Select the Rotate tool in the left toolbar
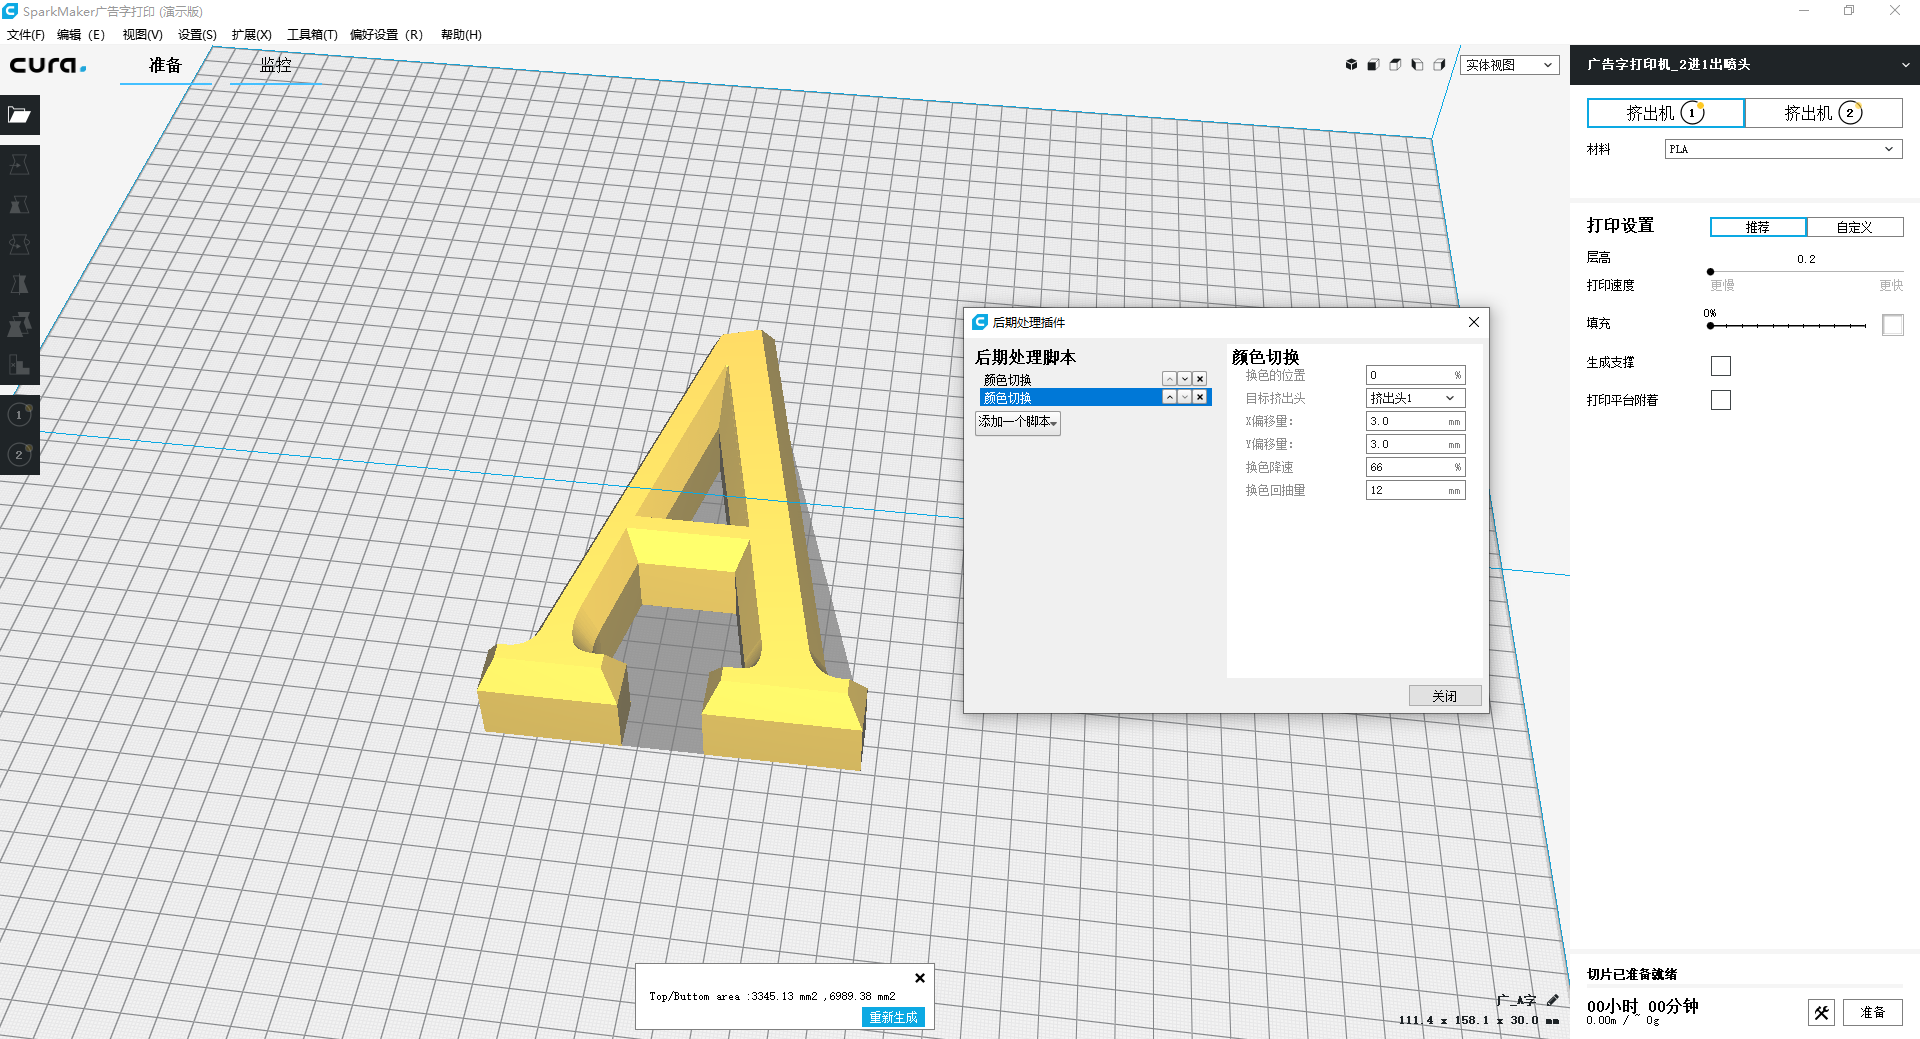The width and height of the screenshot is (1920, 1039). click(x=19, y=245)
